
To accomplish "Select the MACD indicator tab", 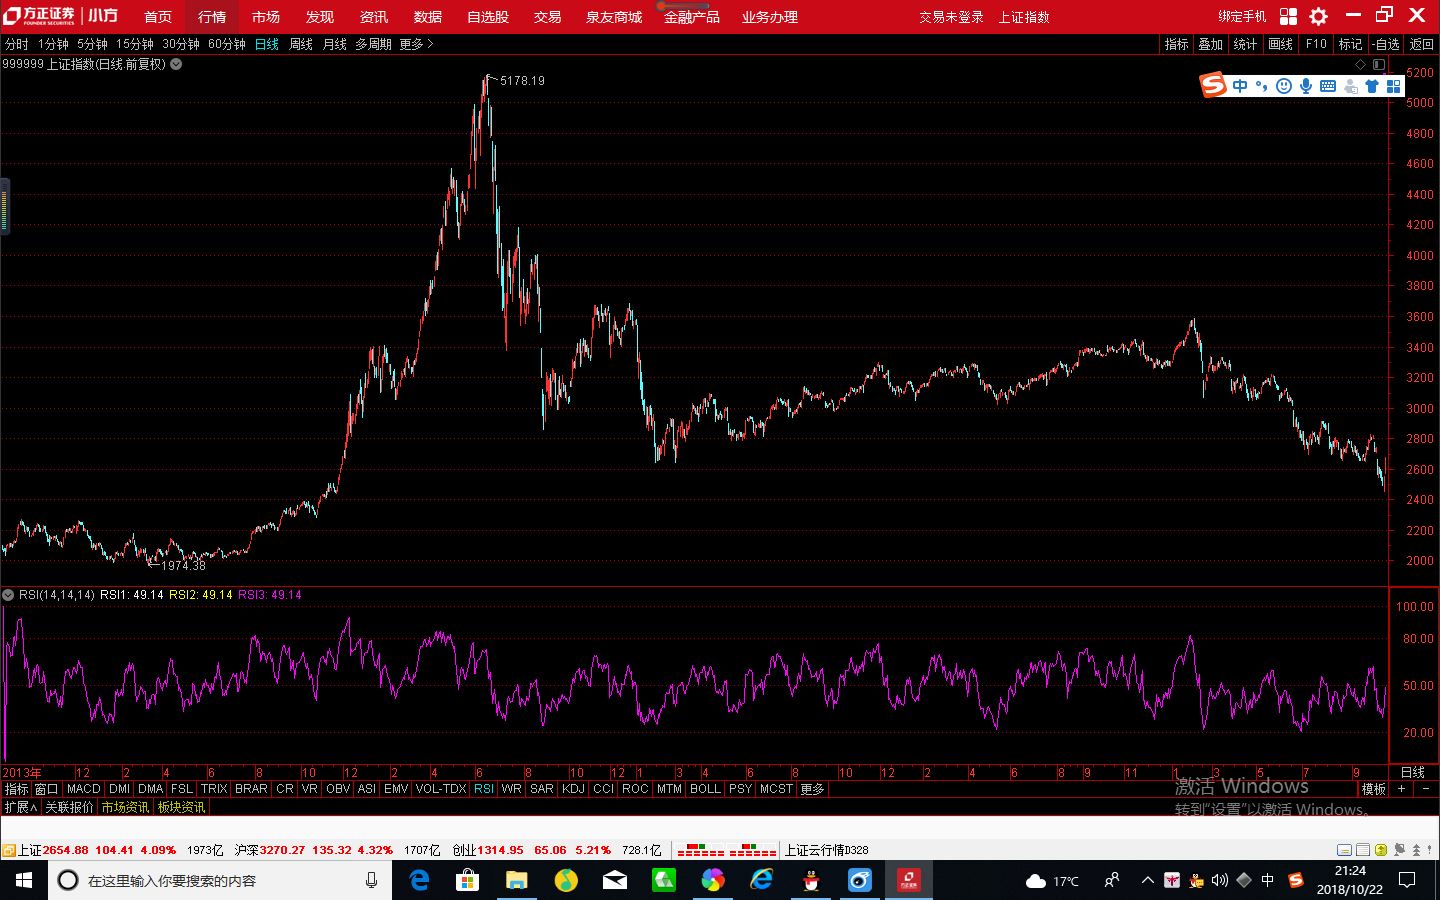I will [x=84, y=789].
